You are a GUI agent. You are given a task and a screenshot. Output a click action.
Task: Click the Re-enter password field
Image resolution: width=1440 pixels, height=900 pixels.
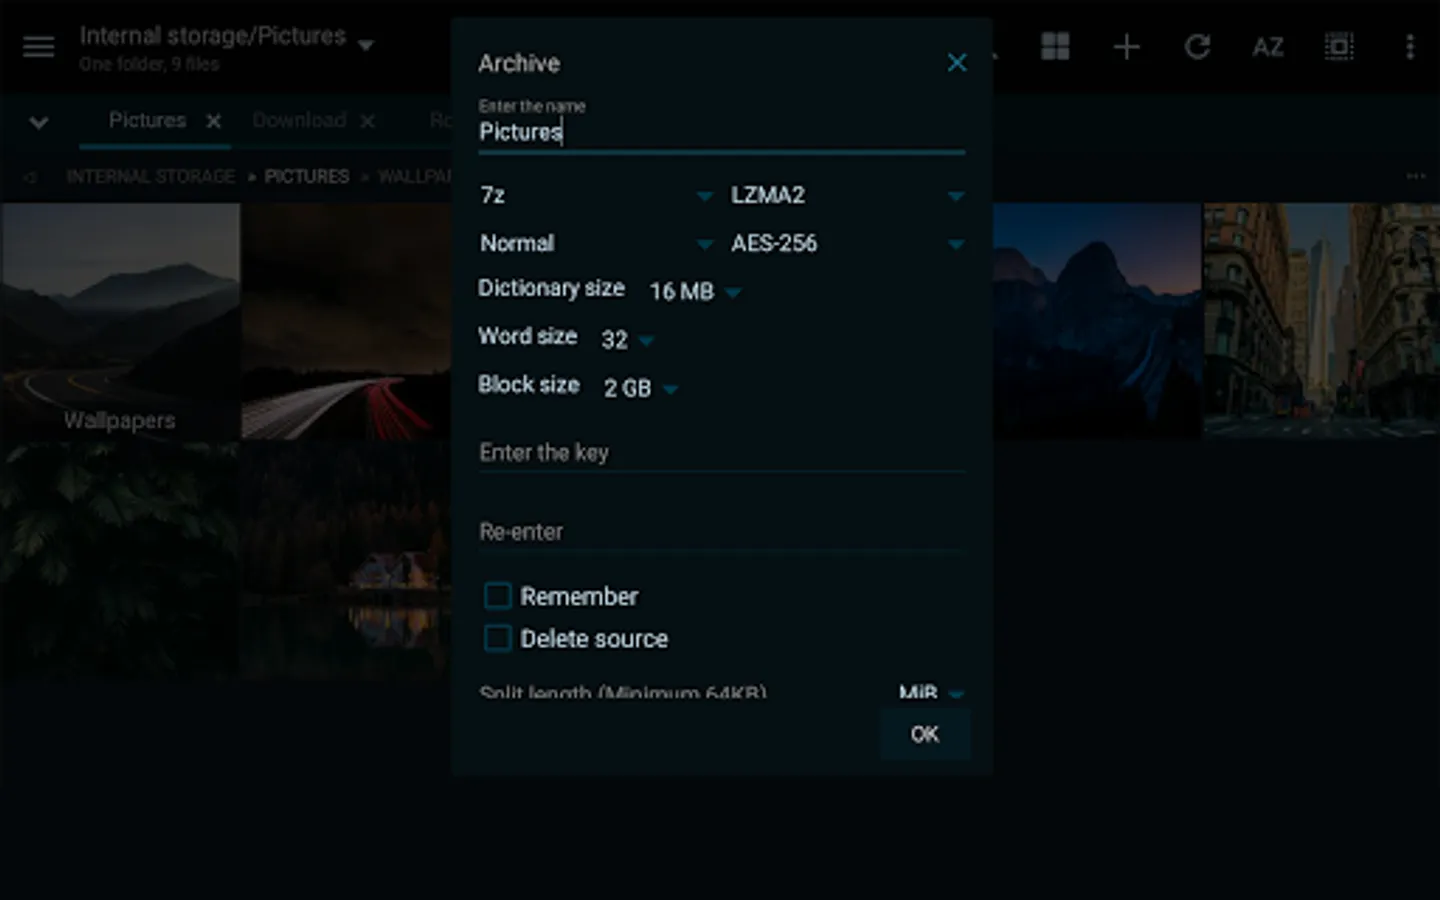[x=721, y=532]
